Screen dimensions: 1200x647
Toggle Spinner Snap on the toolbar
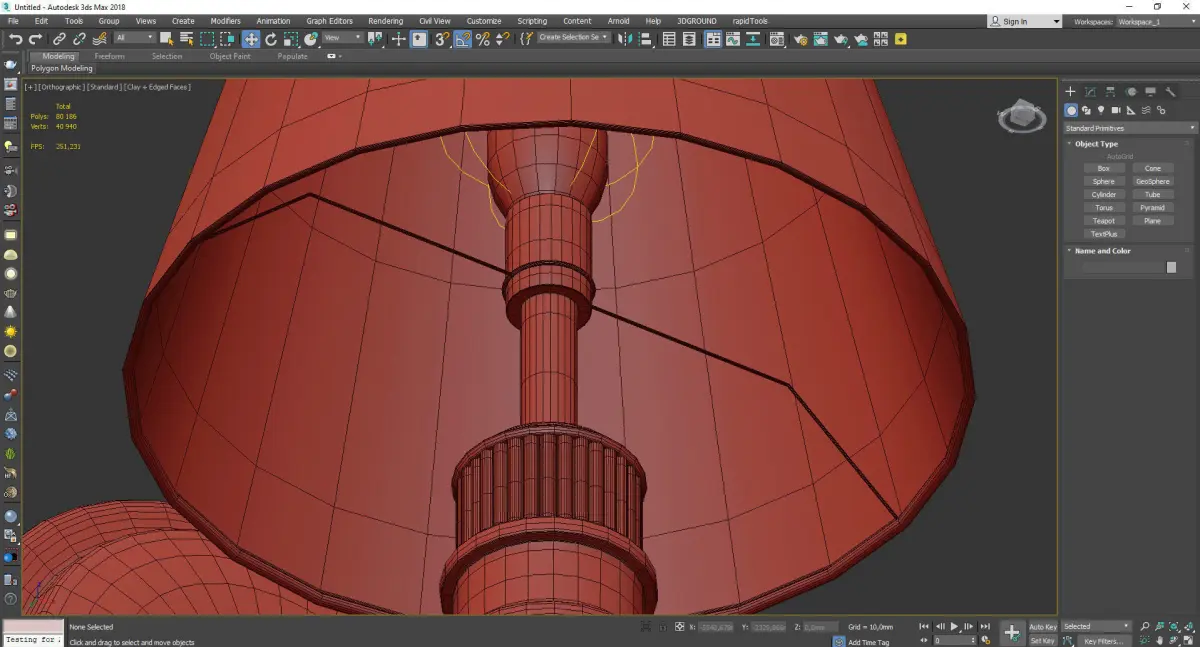(503, 40)
